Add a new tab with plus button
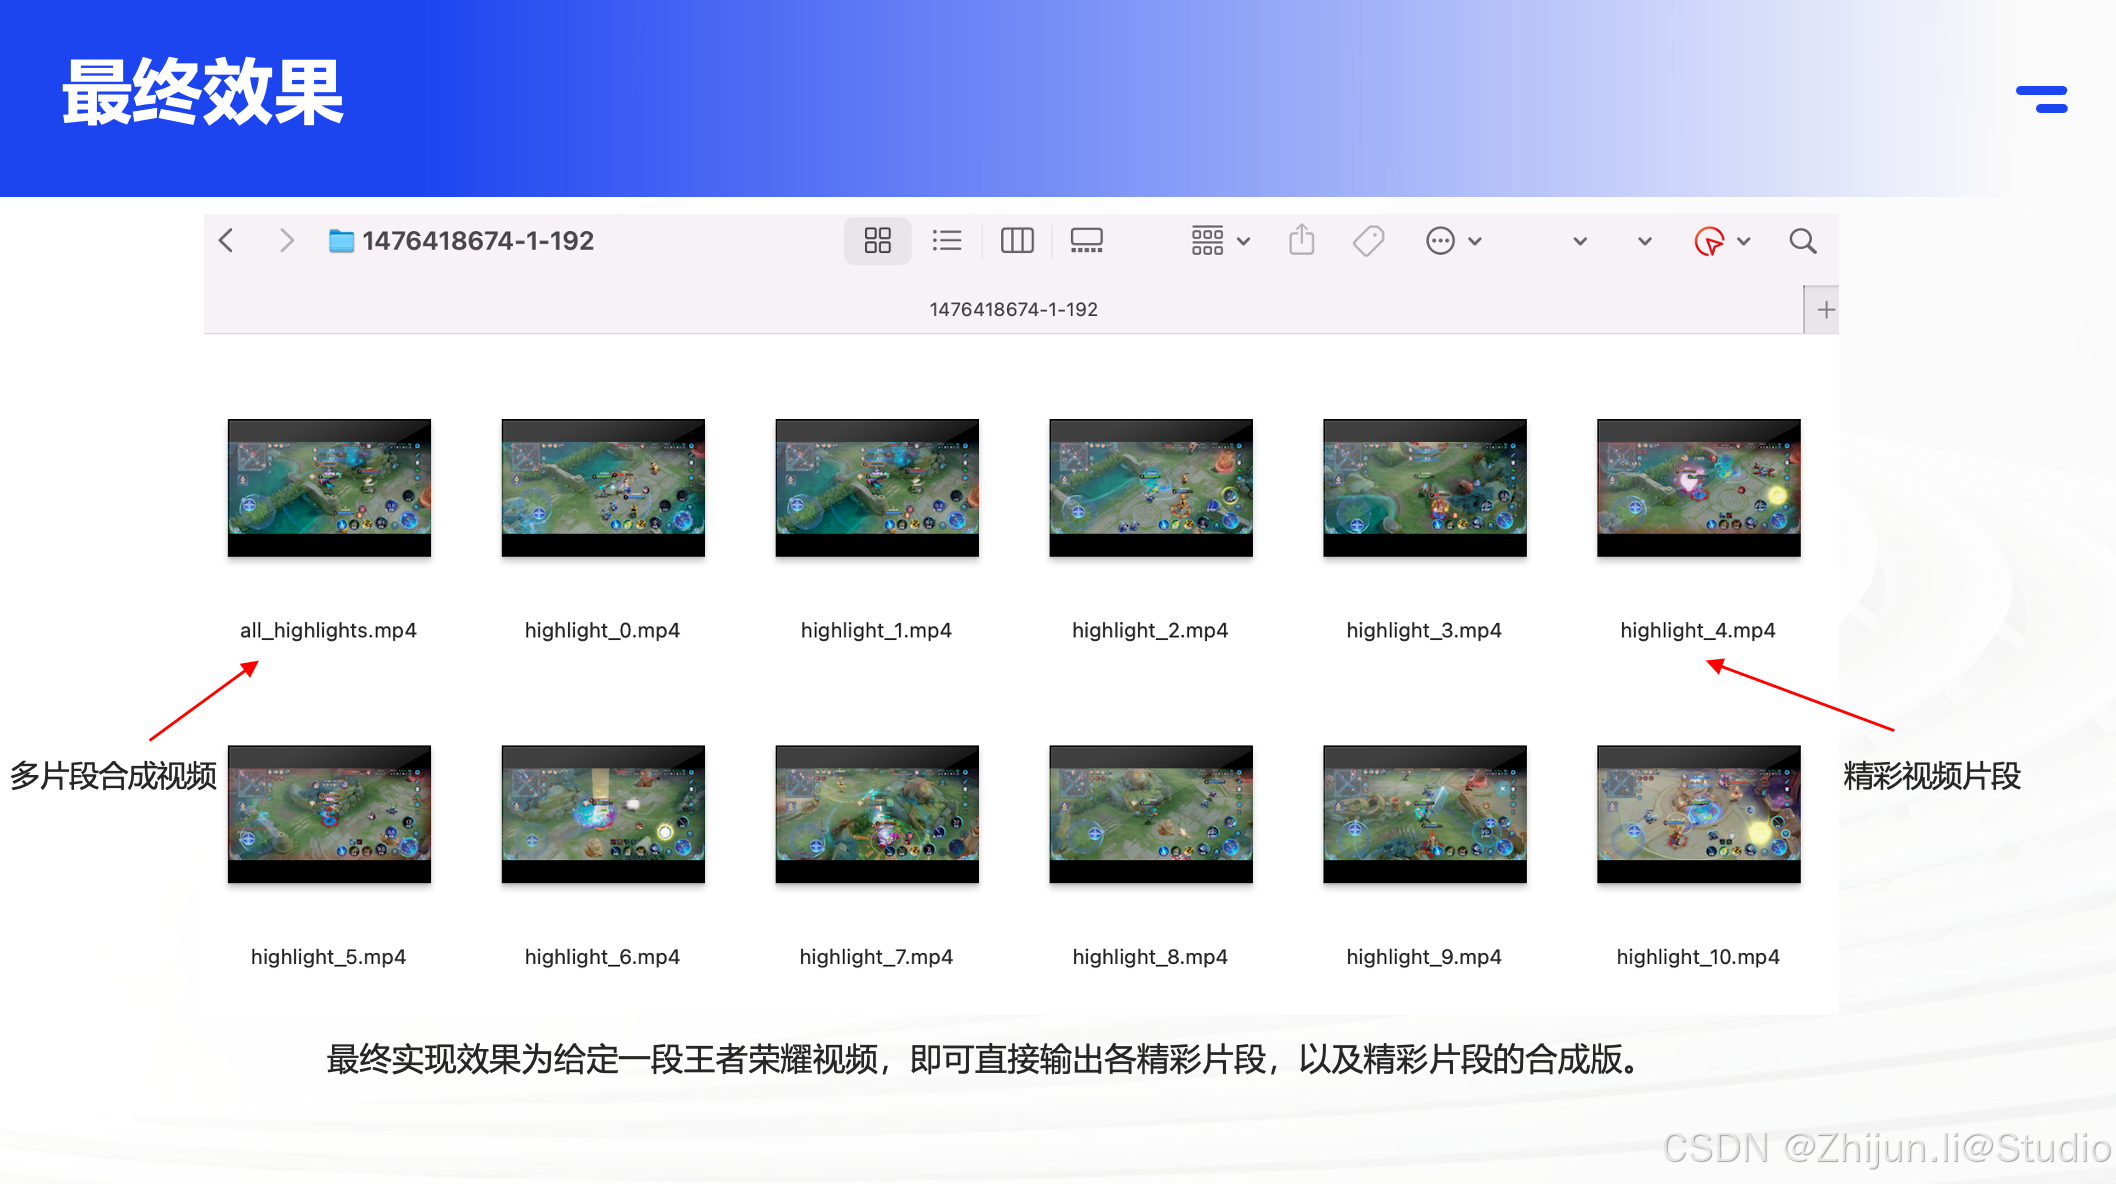This screenshot has width=2116, height=1184. point(1825,310)
